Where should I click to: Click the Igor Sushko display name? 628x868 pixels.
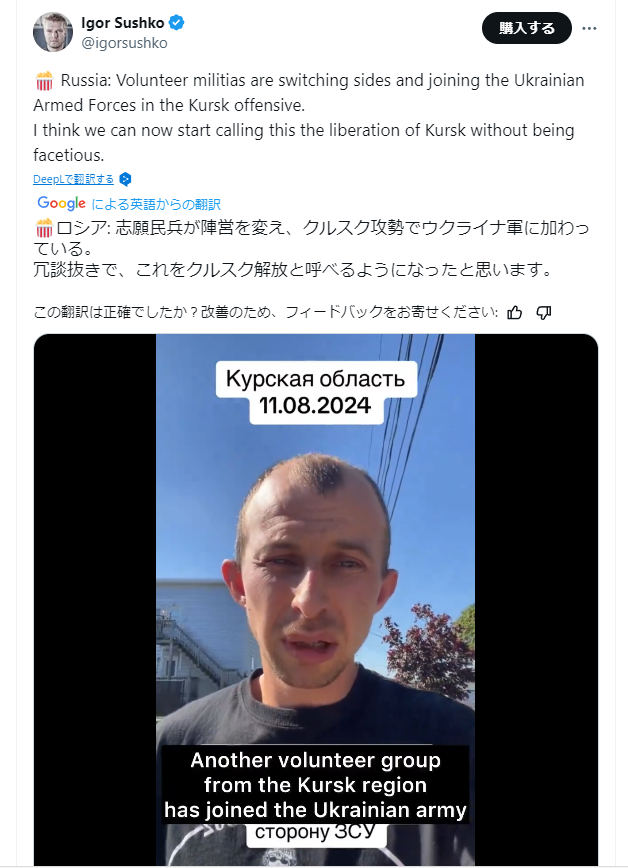[122, 23]
